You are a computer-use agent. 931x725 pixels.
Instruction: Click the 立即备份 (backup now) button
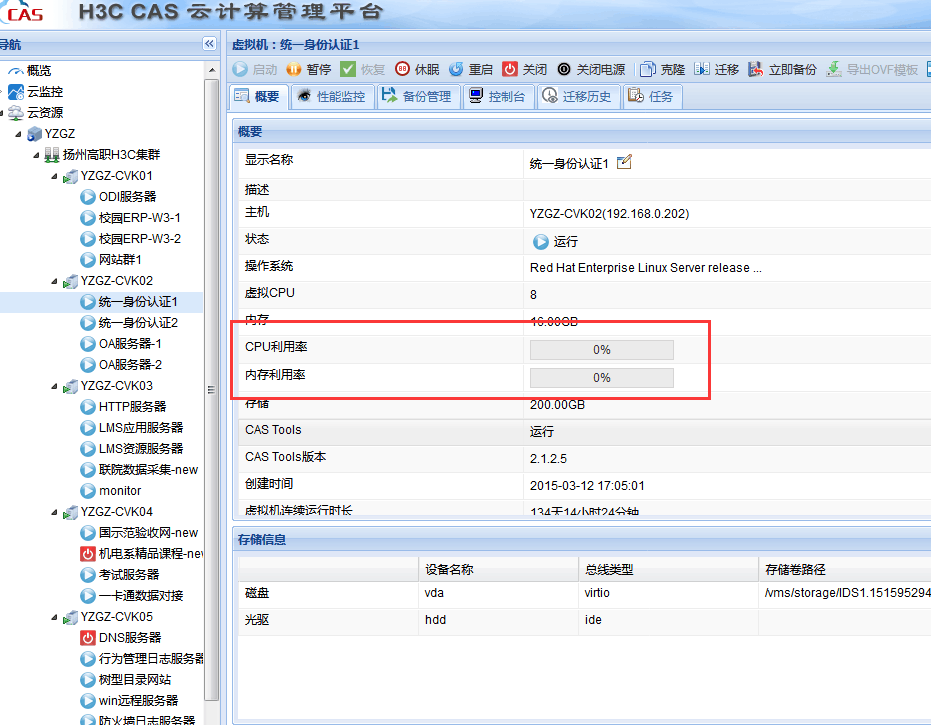point(783,69)
